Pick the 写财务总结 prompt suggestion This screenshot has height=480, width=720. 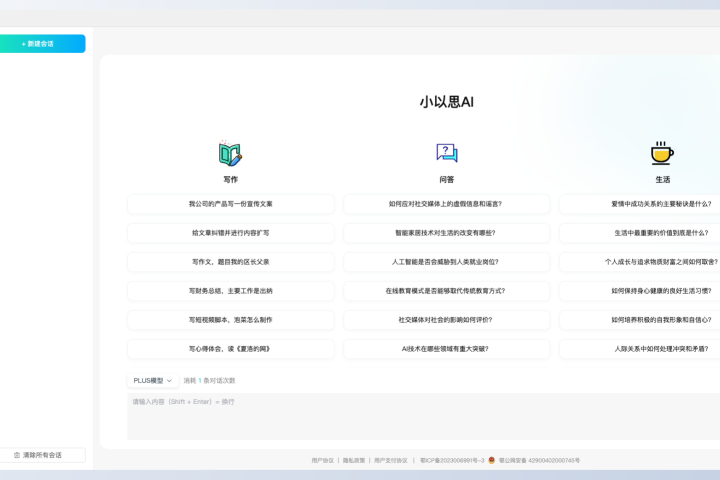point(231,291)
